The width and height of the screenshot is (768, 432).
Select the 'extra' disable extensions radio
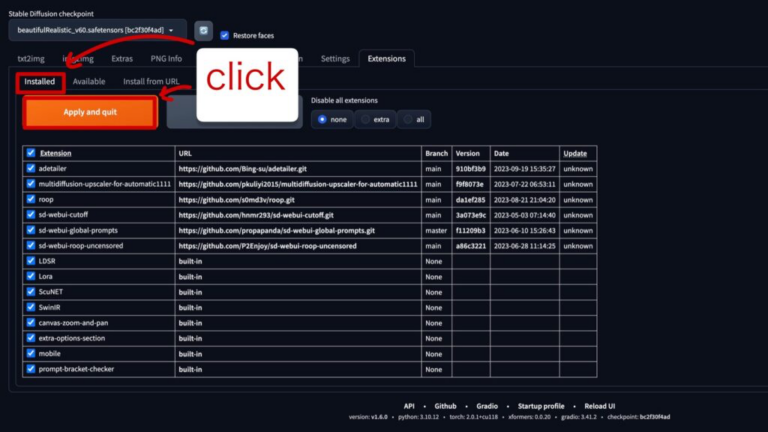coord(367,119)
